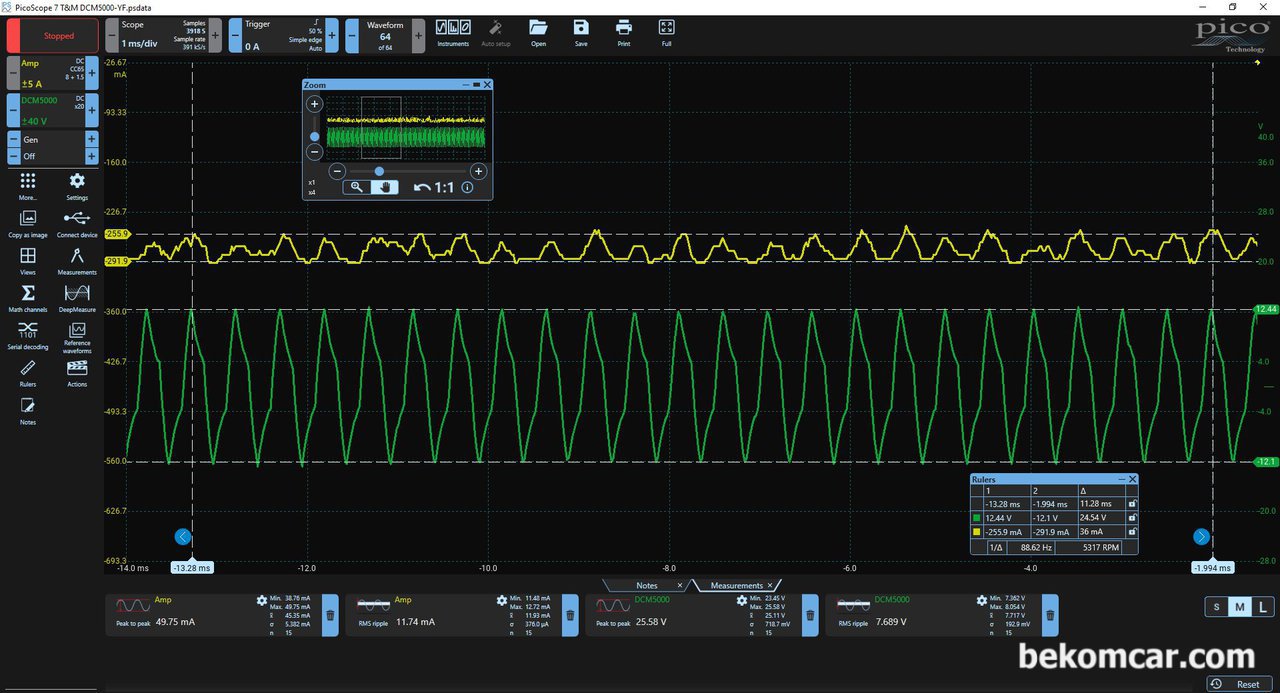The image size is (1280, 693).
Task: Click the vertical zoom slider handle in Zoom window
Action: point(314,136)
